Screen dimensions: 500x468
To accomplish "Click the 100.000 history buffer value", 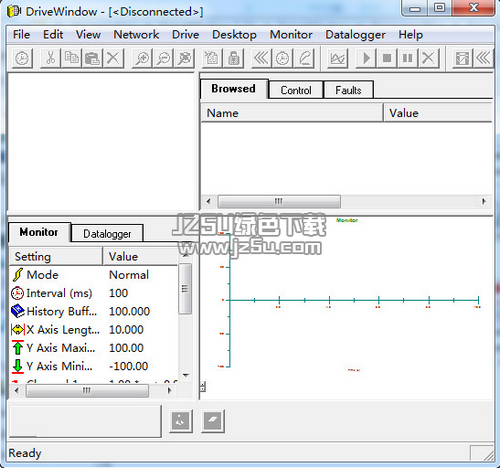I will pyautogui.click(x=130, y=311).
